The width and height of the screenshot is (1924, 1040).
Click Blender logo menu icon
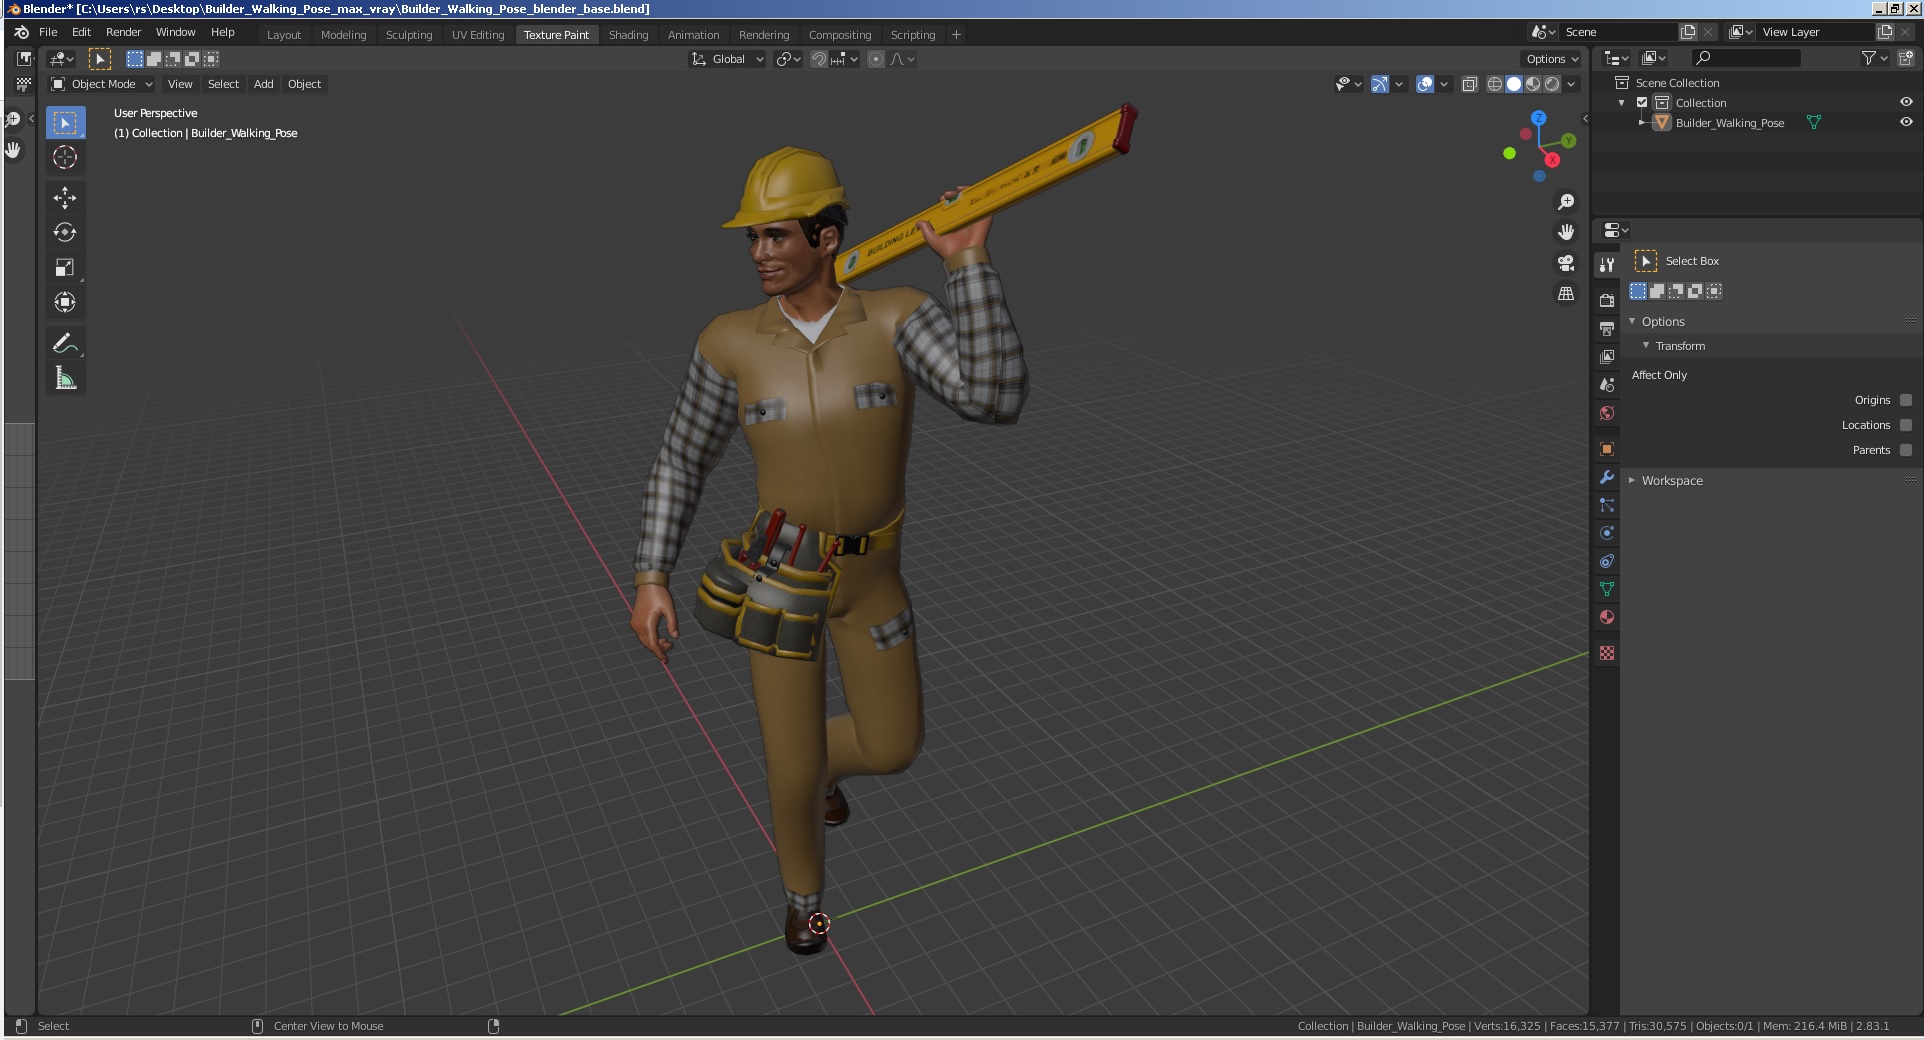pyautogui.click(x=21, y=32)
